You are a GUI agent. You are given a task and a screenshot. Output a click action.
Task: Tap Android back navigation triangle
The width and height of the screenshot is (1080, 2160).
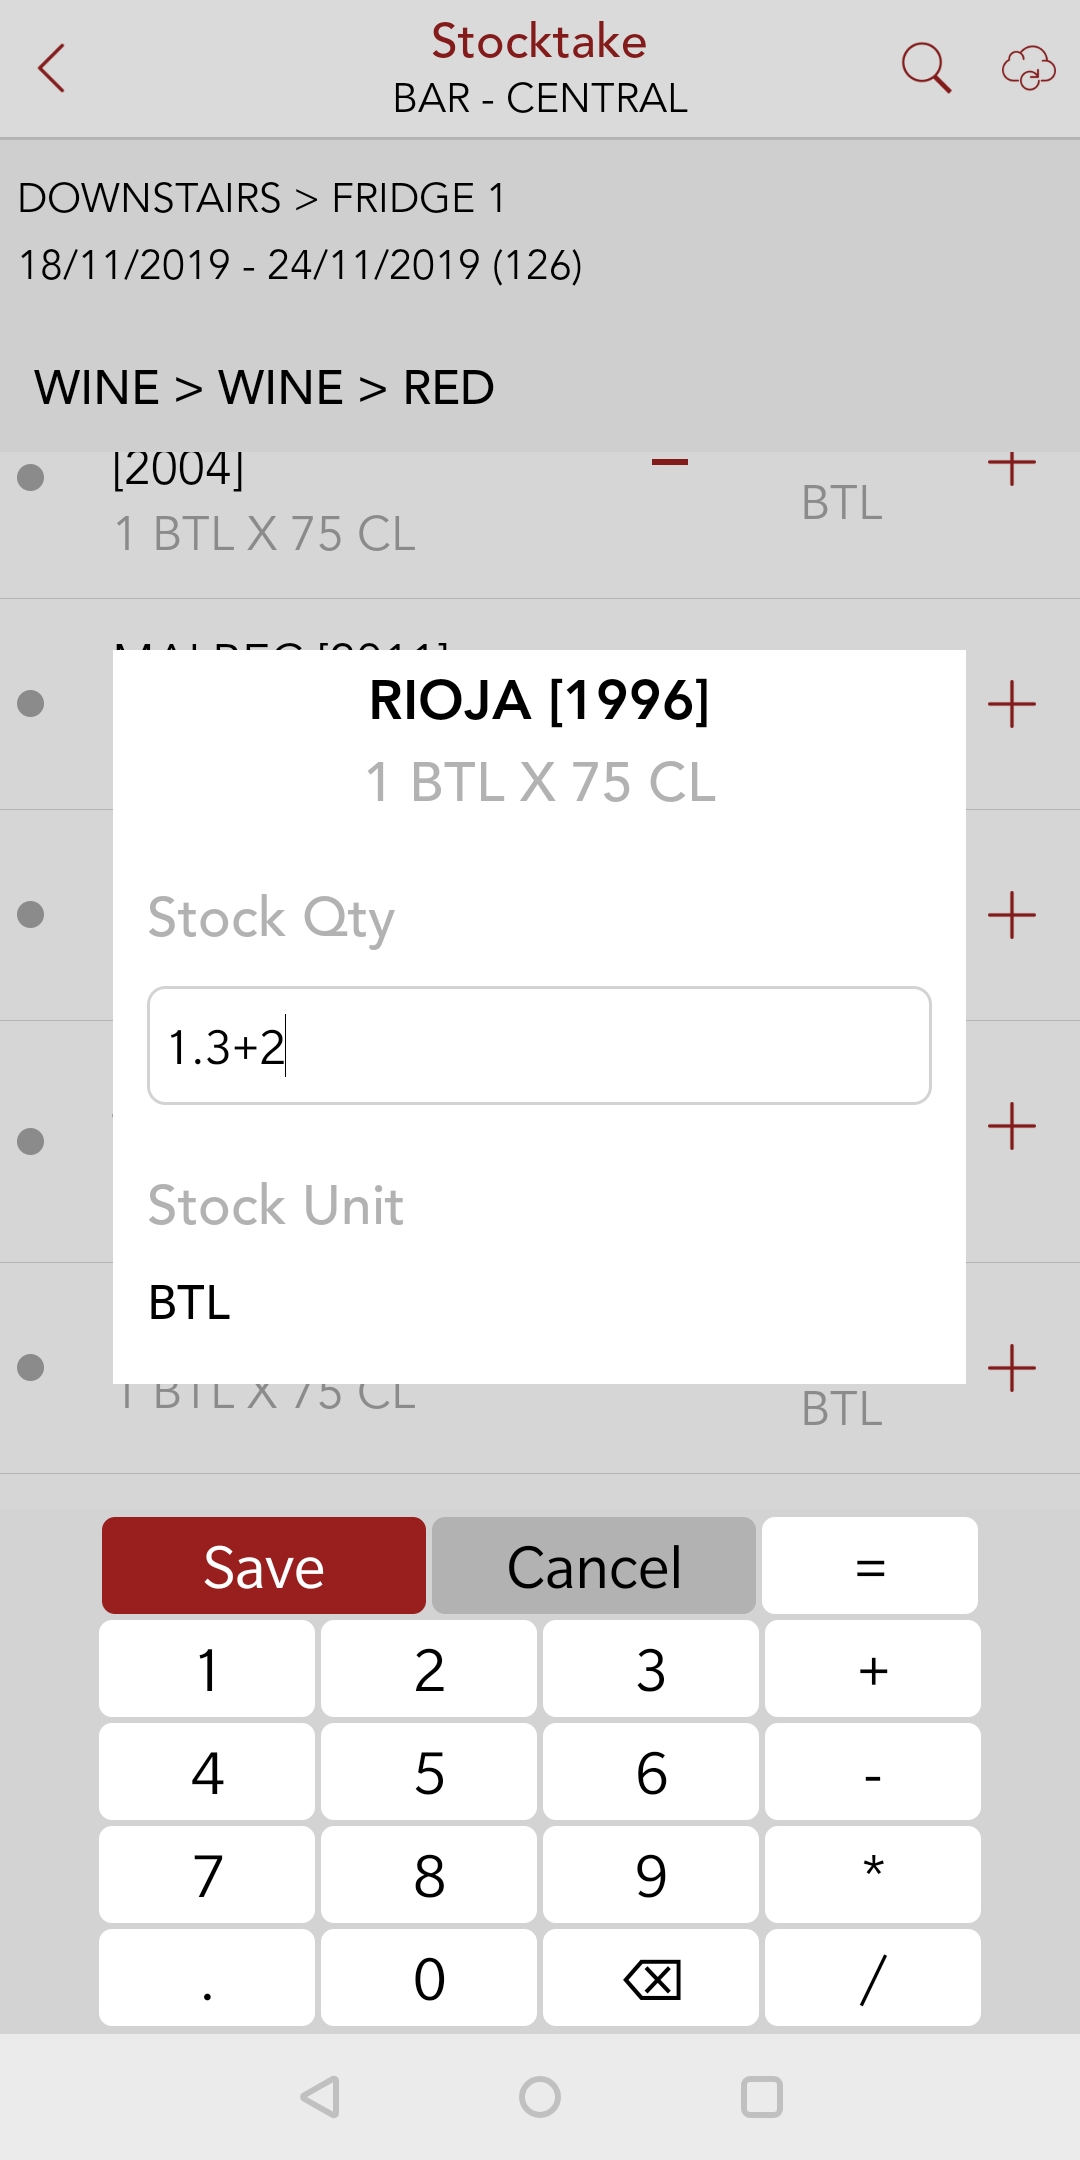[321, 2097]
